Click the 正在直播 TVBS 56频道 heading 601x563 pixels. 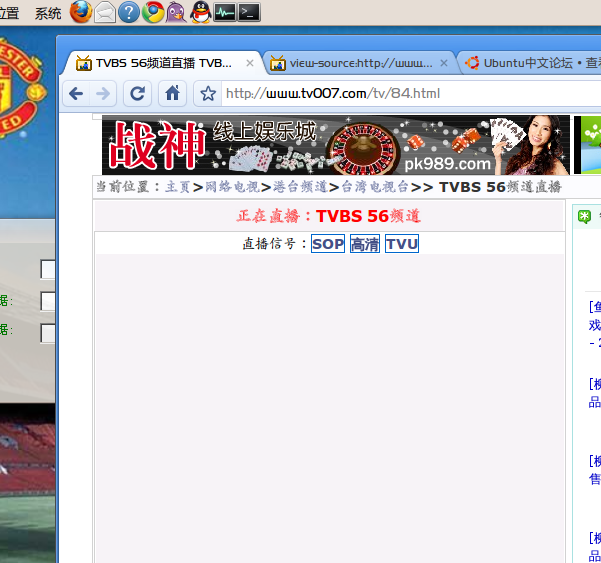329,216
